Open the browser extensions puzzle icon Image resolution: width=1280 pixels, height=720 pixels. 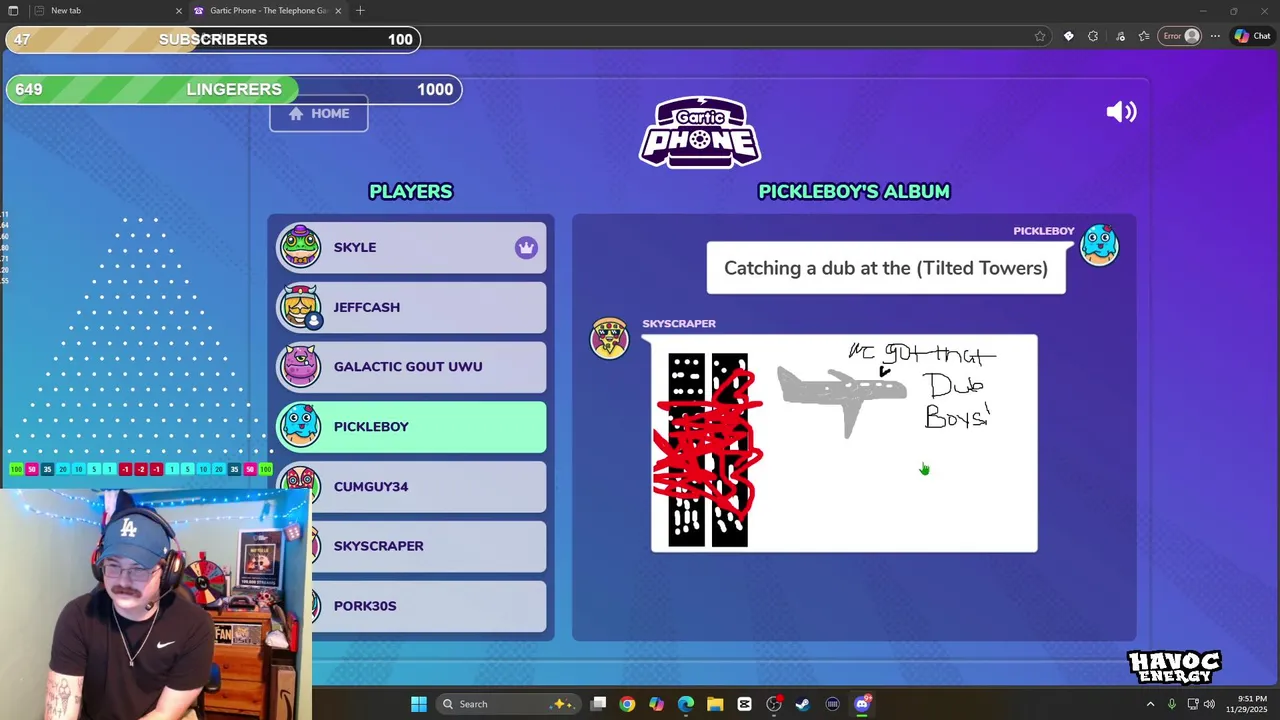pyautogui.click(x=1093, y=36)
